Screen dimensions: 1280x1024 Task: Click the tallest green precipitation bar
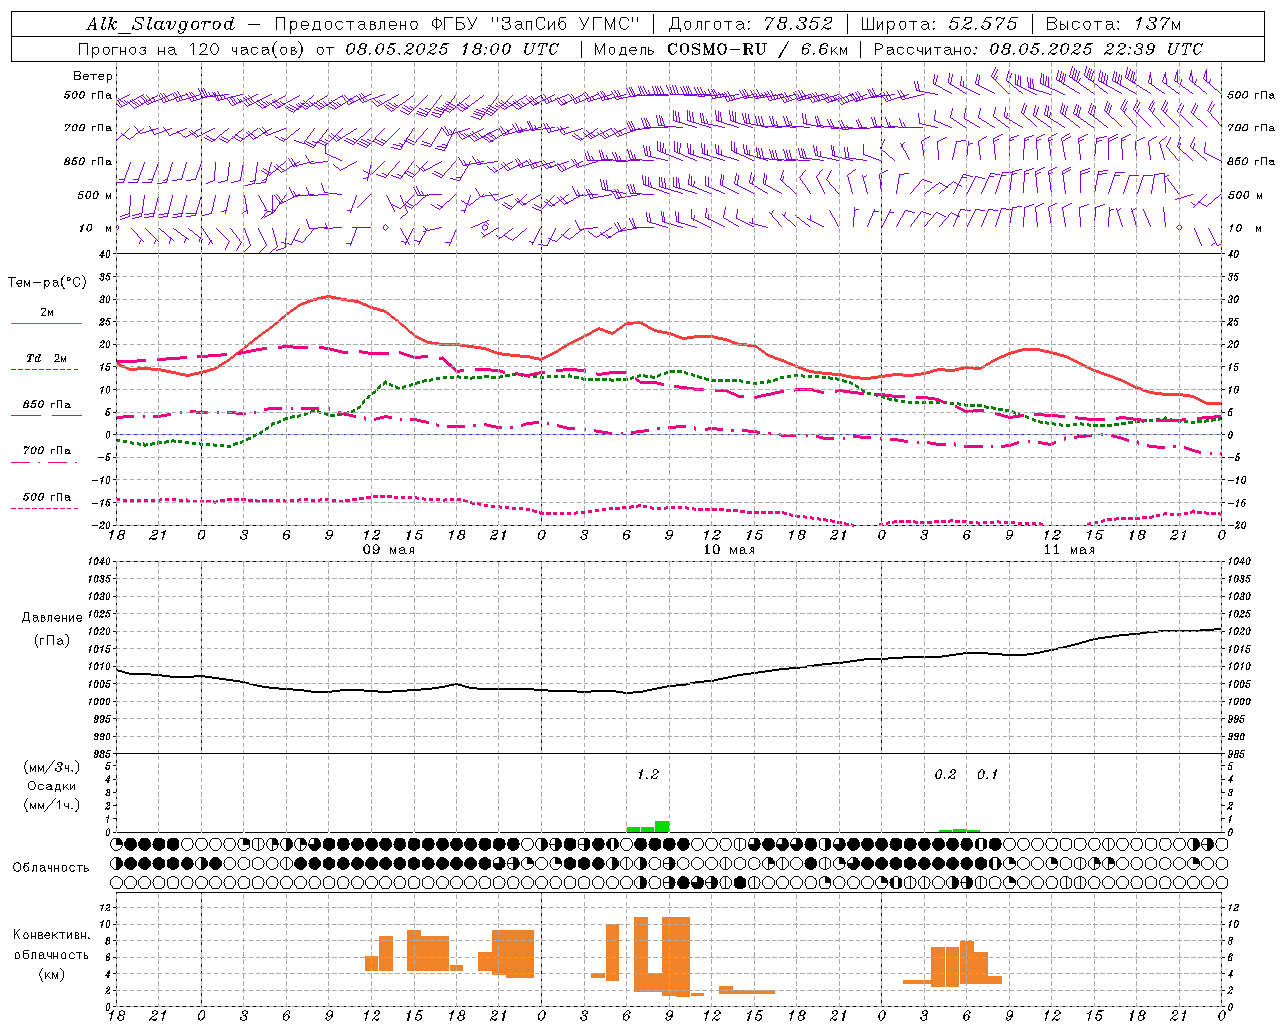662,826
